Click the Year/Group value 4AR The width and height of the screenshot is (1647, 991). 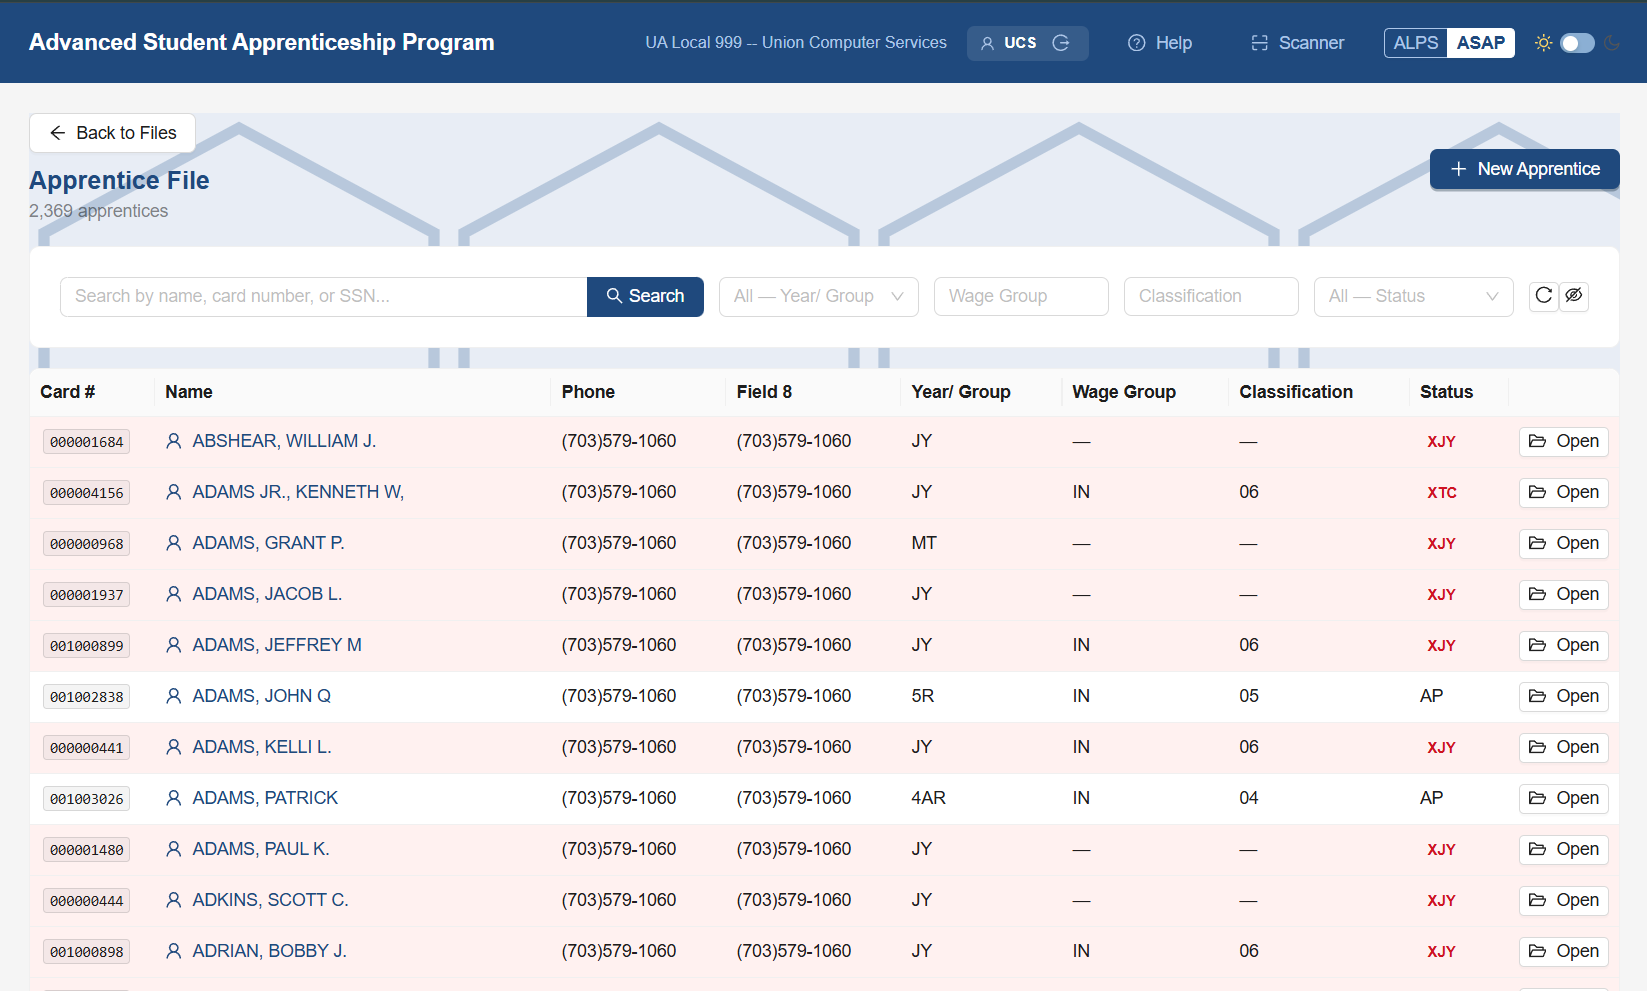928,798
